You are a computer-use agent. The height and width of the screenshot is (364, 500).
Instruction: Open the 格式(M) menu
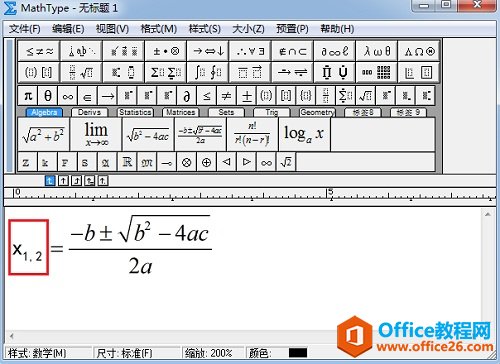(159, 29)
